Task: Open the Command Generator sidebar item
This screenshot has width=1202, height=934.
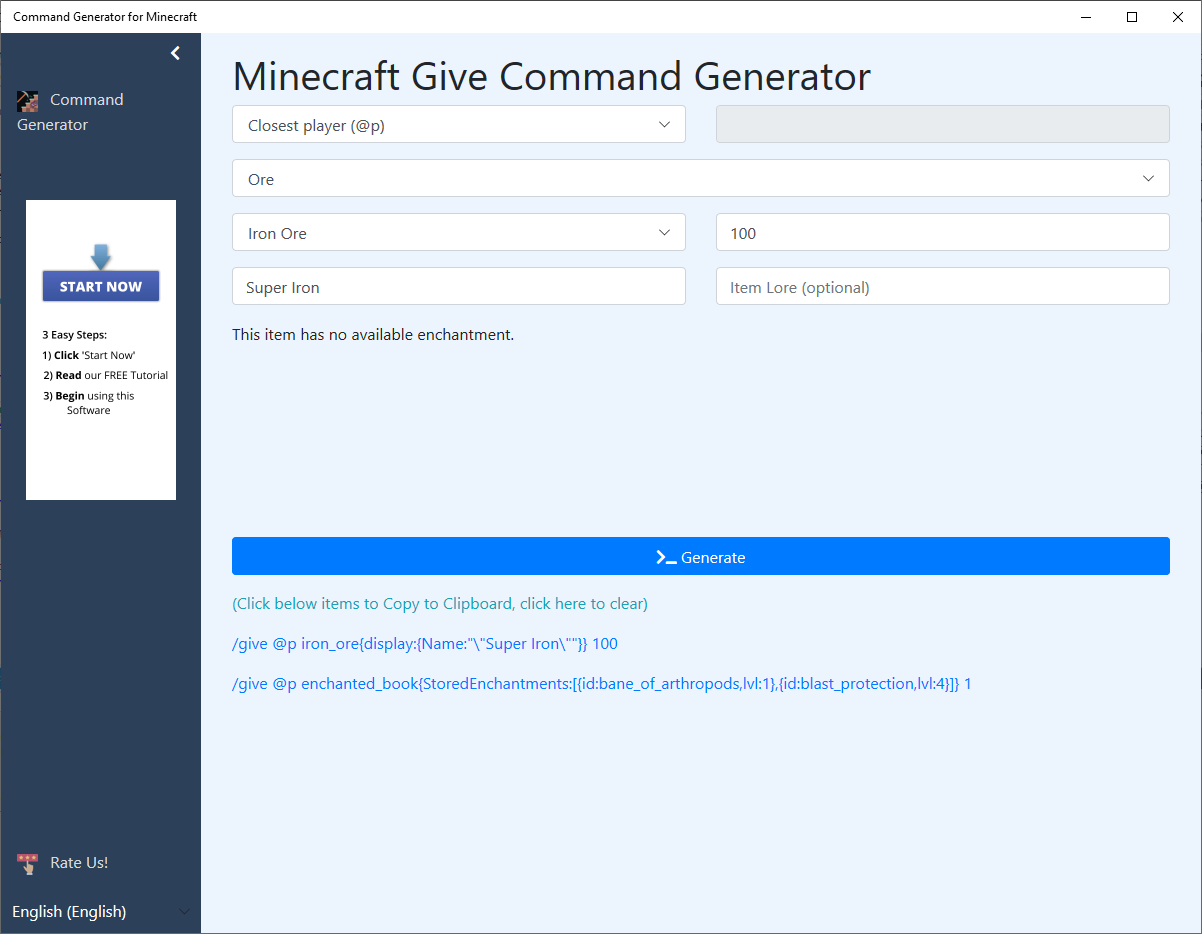Action: click(70, 112)
